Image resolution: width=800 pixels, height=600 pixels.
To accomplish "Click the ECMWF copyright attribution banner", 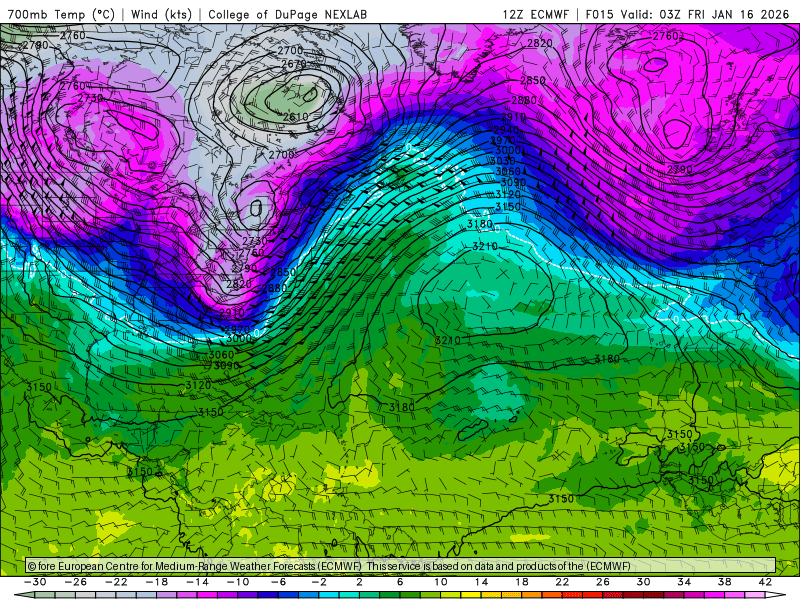I will coord(401,566).
